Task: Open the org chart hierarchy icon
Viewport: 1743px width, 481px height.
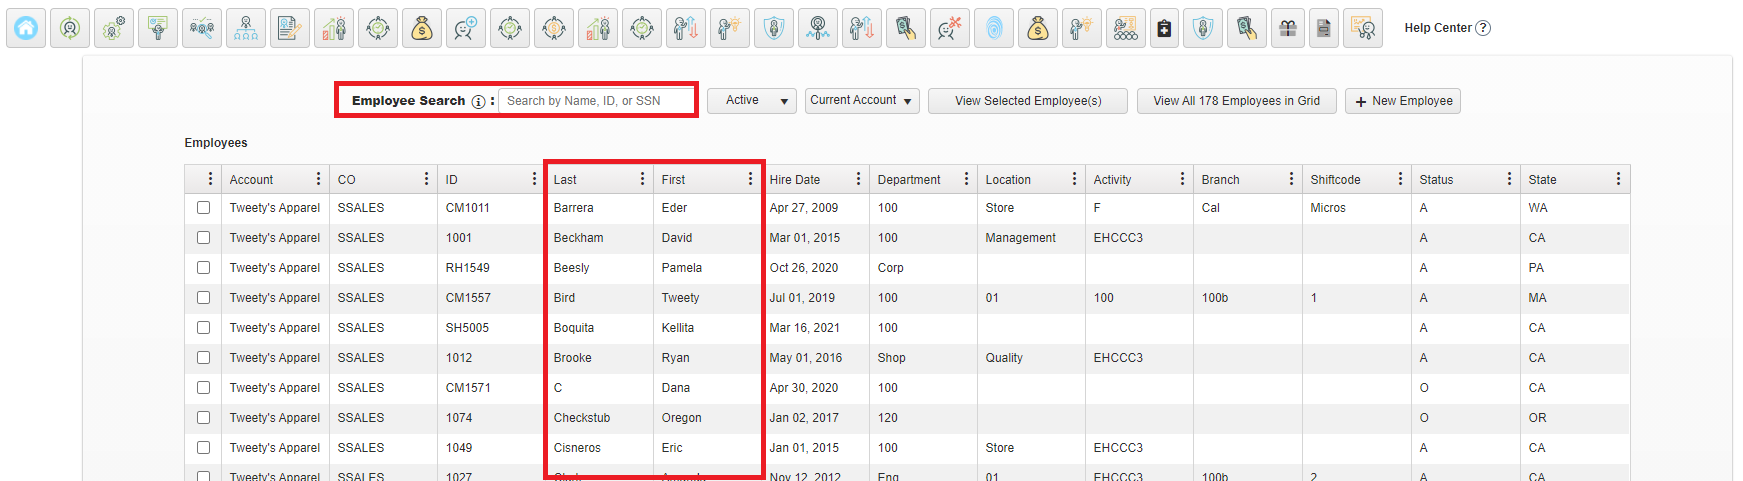Action: (x=246, y=28)
